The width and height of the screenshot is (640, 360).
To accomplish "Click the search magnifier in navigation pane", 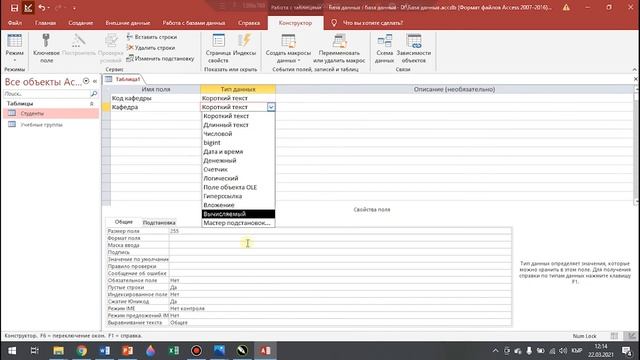I will (x=94, y=94).
